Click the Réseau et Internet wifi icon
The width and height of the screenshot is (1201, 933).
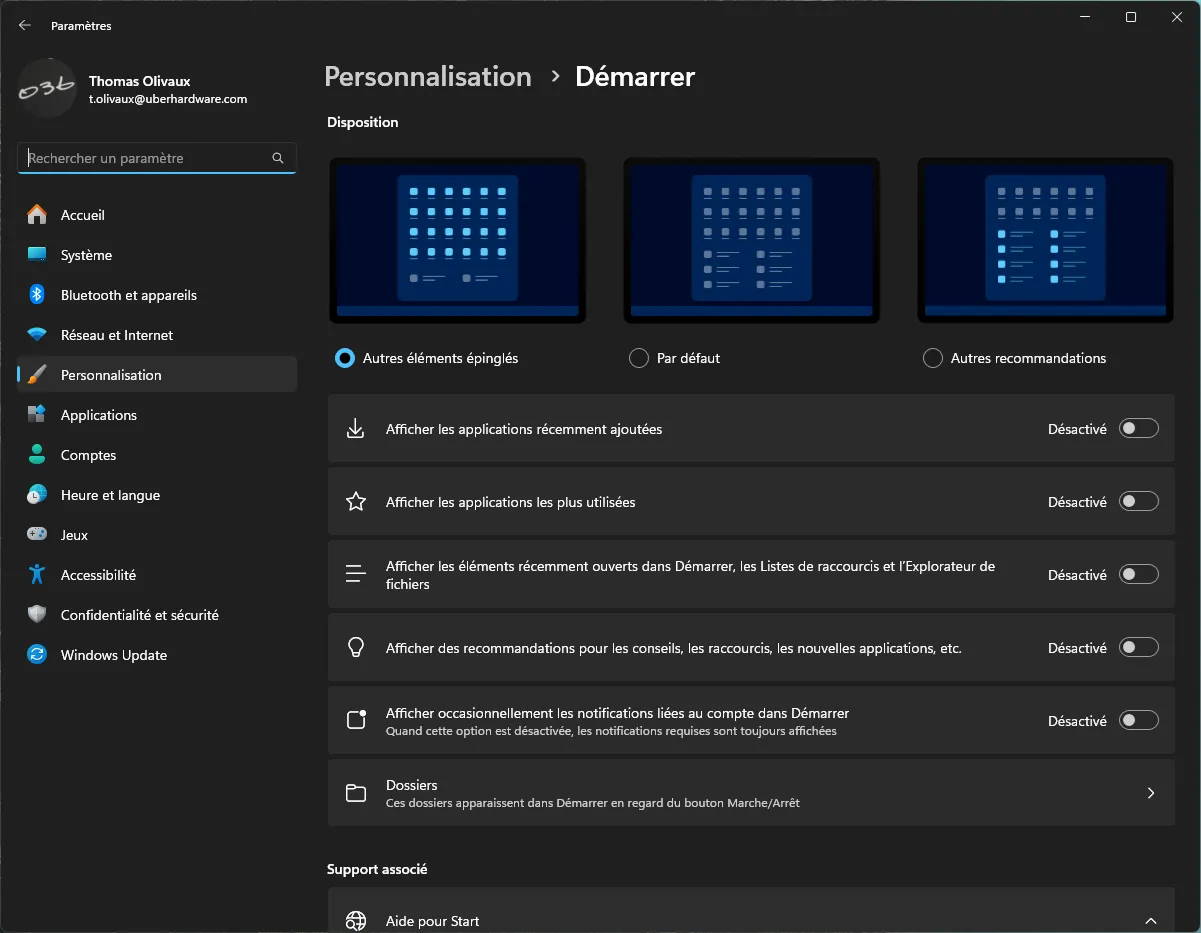pyautogui.click(x=37, y=335)
